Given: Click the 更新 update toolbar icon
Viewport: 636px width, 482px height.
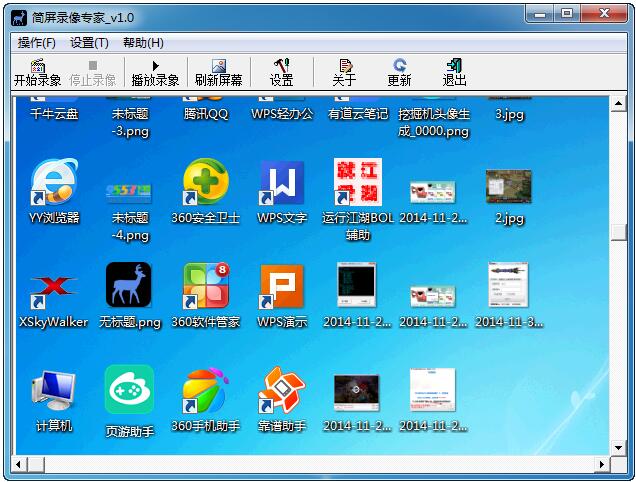Looking at the screenshot, I should coord(399,72).
